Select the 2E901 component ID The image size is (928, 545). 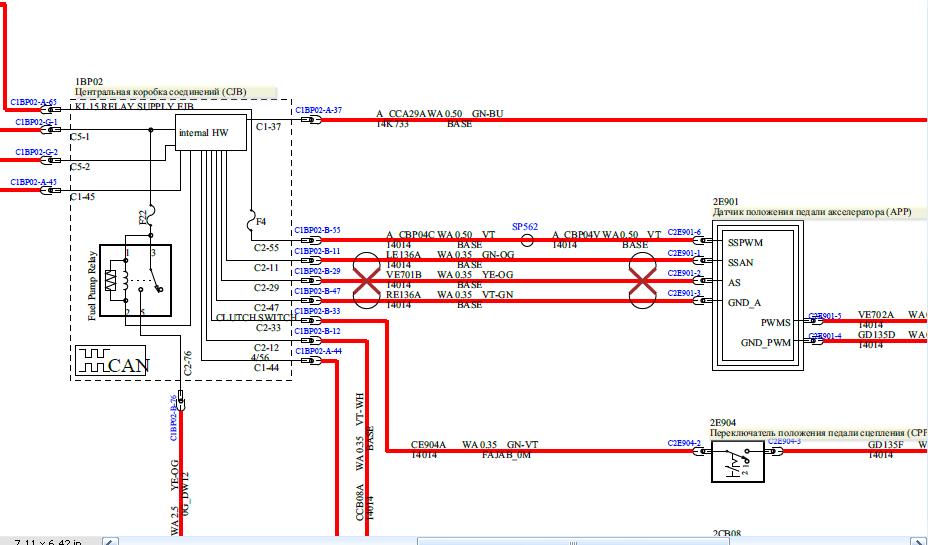pyautogui.click(x=726, y=202)
